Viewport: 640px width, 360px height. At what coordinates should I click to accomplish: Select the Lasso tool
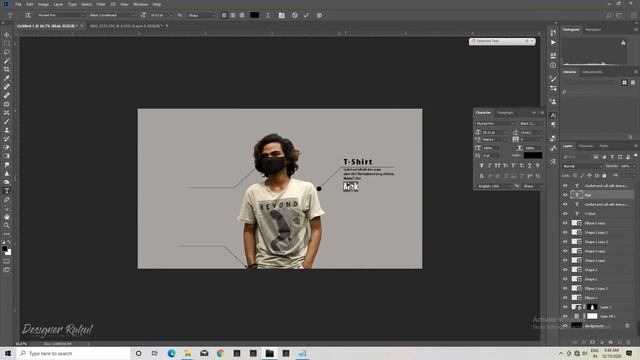[7, 52]
